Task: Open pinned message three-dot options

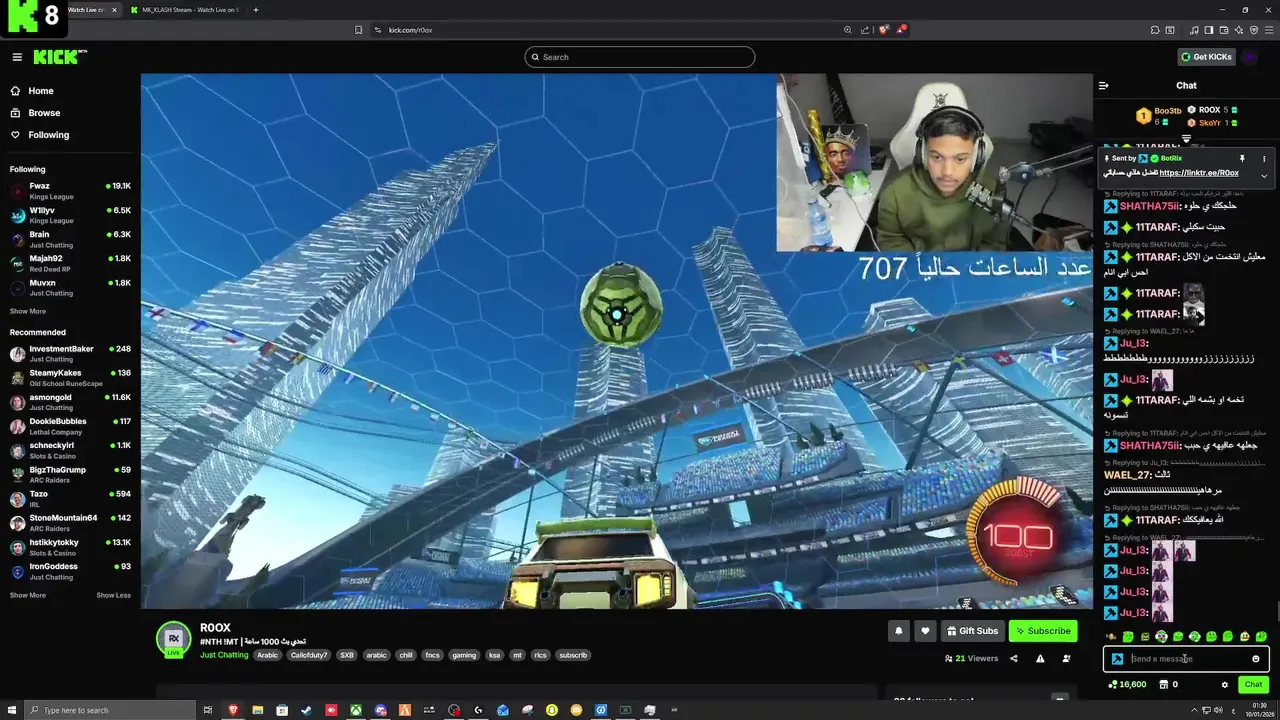Action: click(1264, 158)
